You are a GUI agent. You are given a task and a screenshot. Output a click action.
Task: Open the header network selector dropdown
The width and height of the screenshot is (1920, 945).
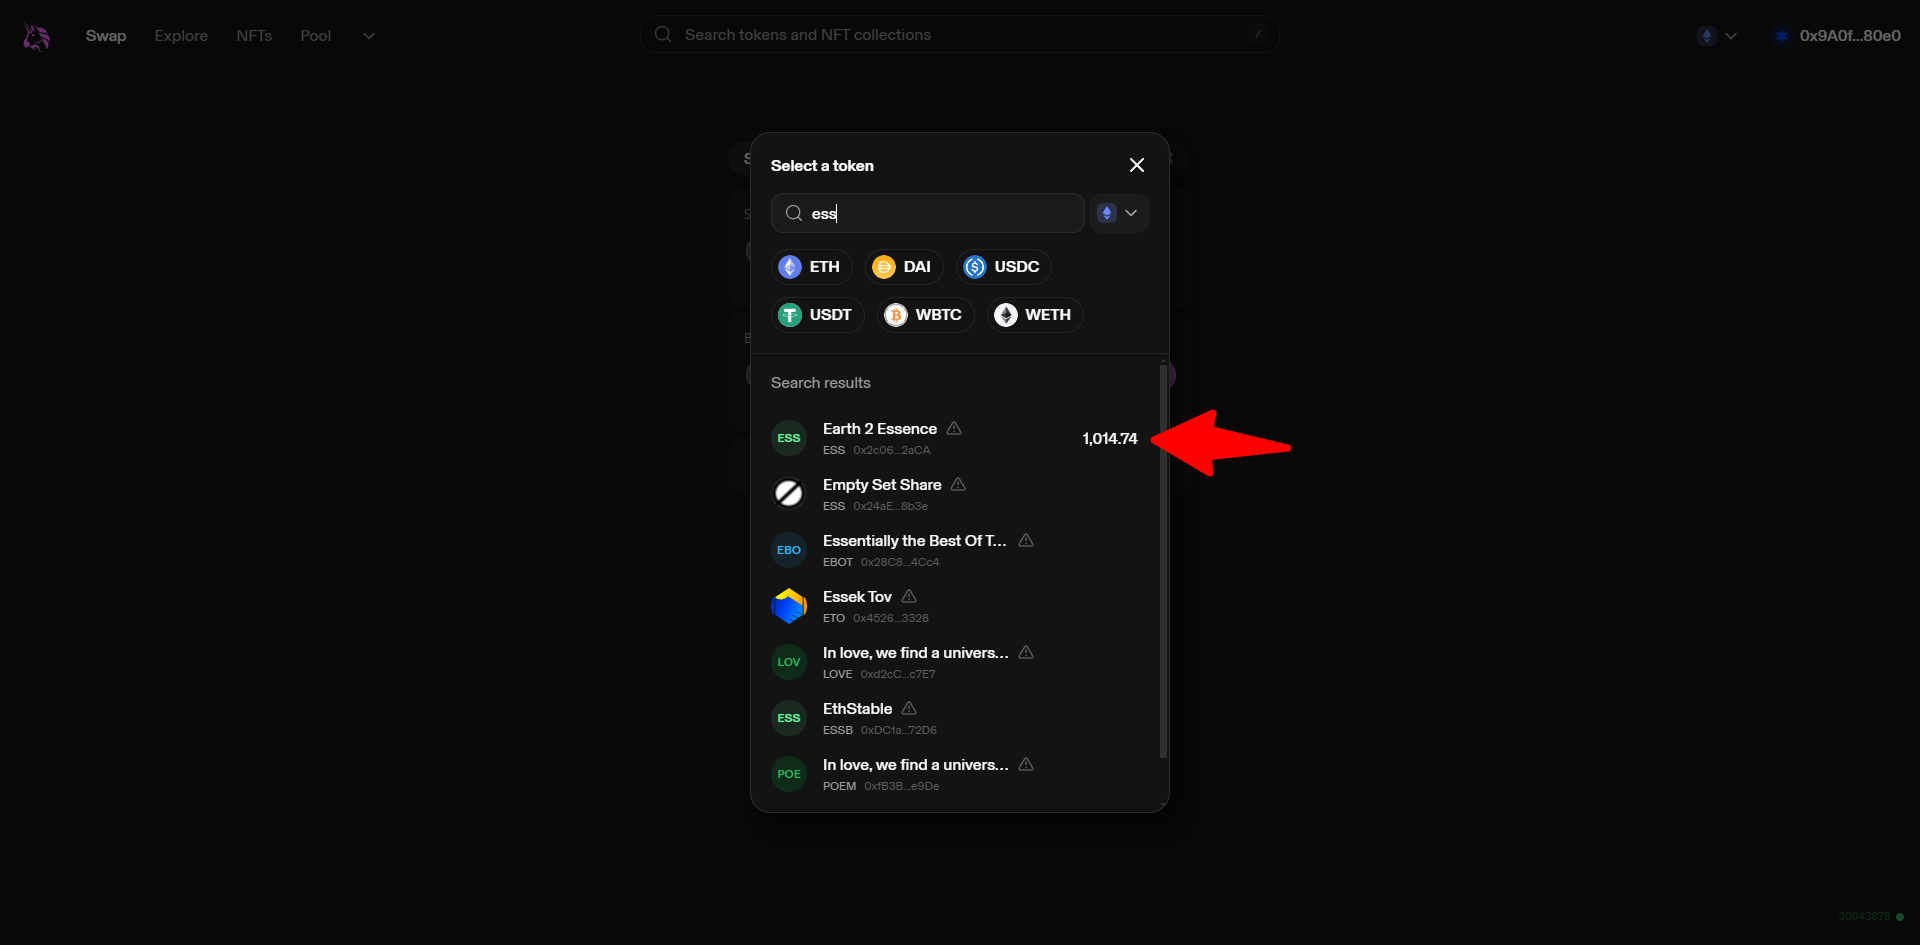[1717, 36]
